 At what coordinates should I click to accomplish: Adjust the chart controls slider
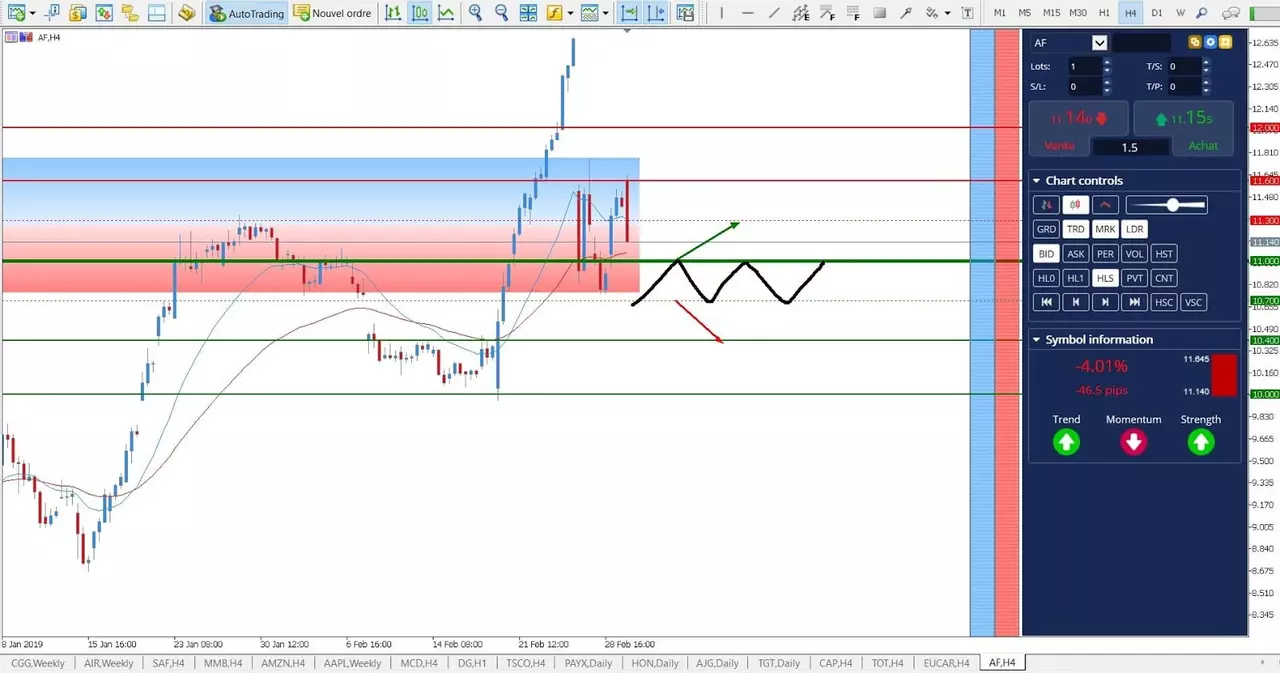click(x=1166, y=205)
